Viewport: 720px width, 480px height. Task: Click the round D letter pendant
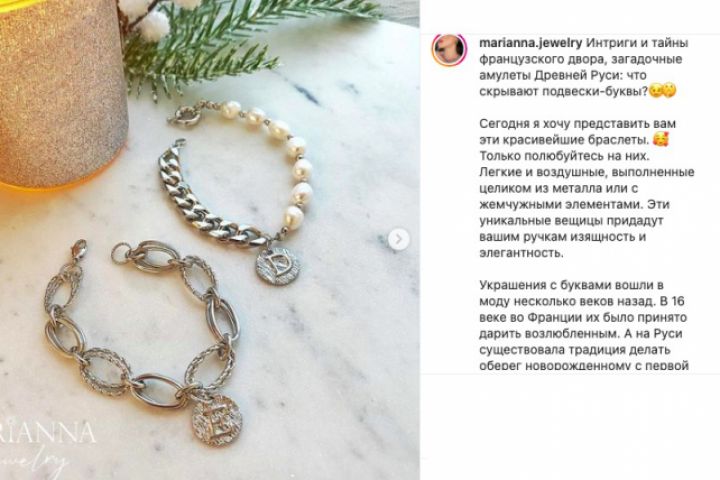click(x=278, y=265)
